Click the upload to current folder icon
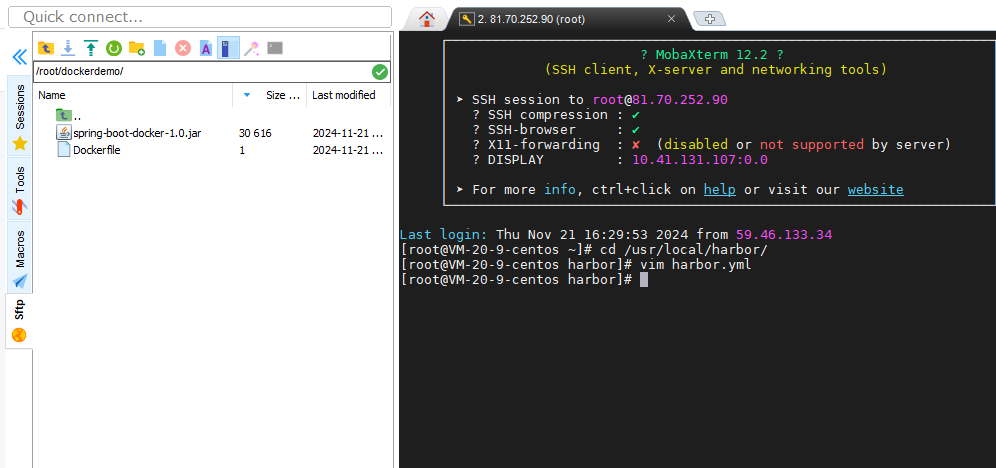The width and height of the screenshot is (996, 468). tap(91, 48)
